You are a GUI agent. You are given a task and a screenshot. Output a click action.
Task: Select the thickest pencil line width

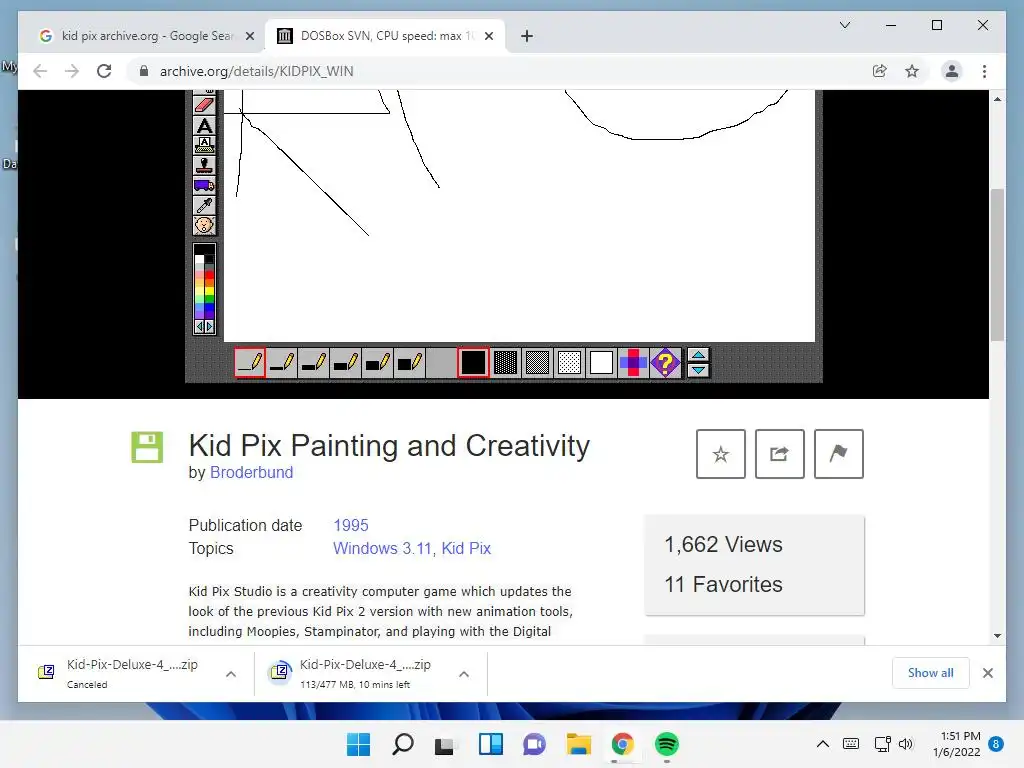[409, 362]
